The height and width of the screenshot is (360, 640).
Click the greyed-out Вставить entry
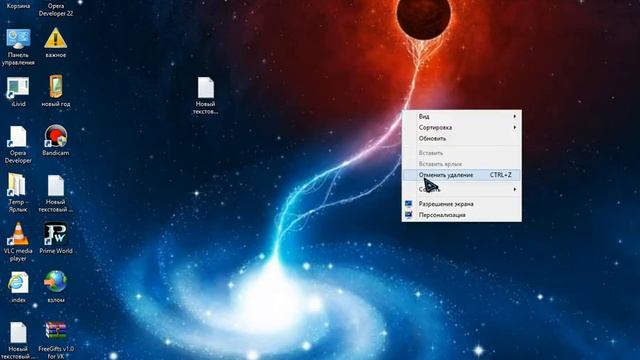462,153
